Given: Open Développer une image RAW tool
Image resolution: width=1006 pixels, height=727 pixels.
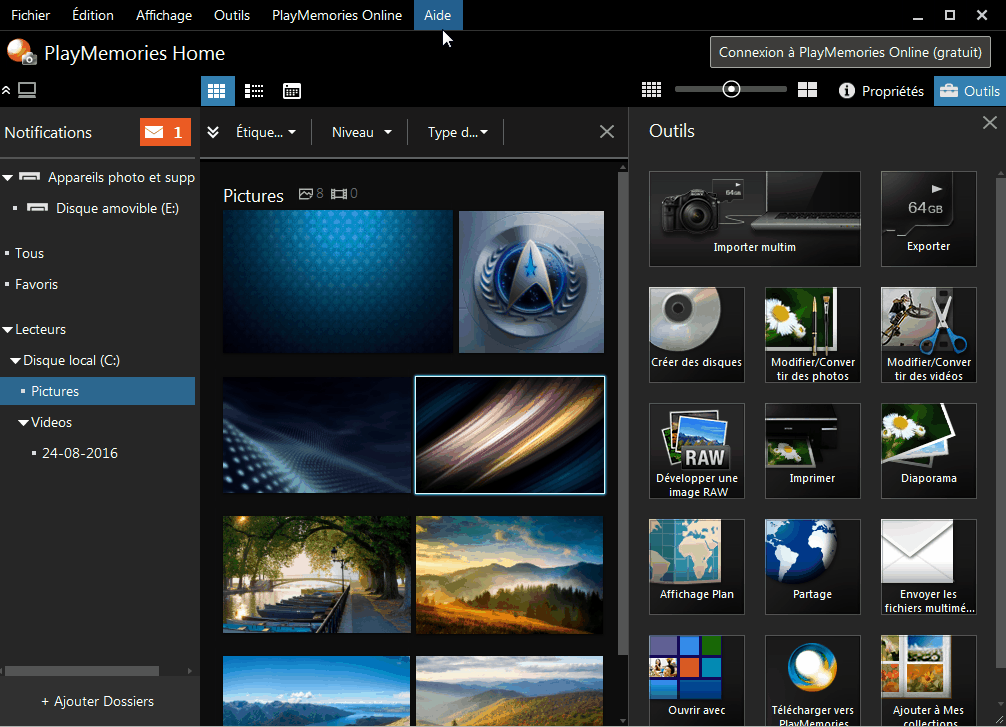Looking at the screenshot, I should click(697, 451).
